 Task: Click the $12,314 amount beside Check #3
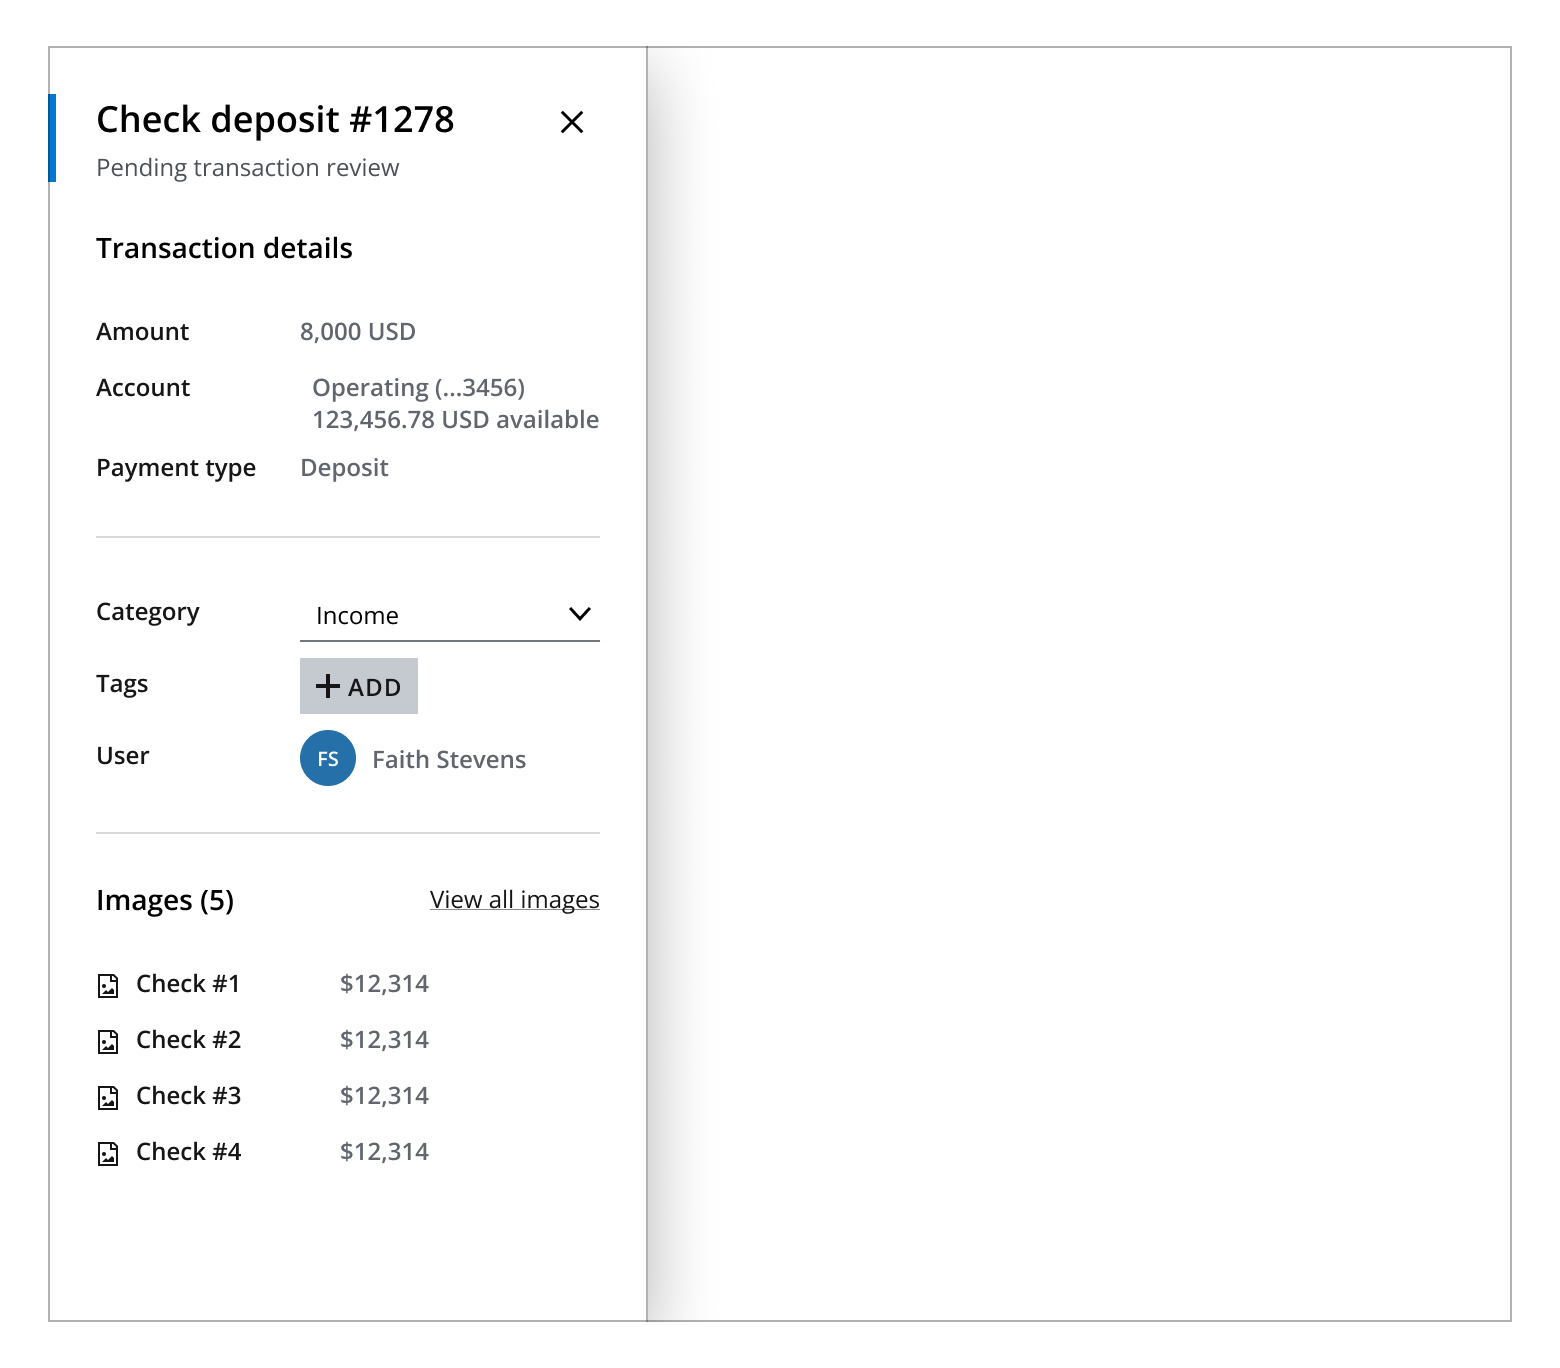(x=385, y=1095)
